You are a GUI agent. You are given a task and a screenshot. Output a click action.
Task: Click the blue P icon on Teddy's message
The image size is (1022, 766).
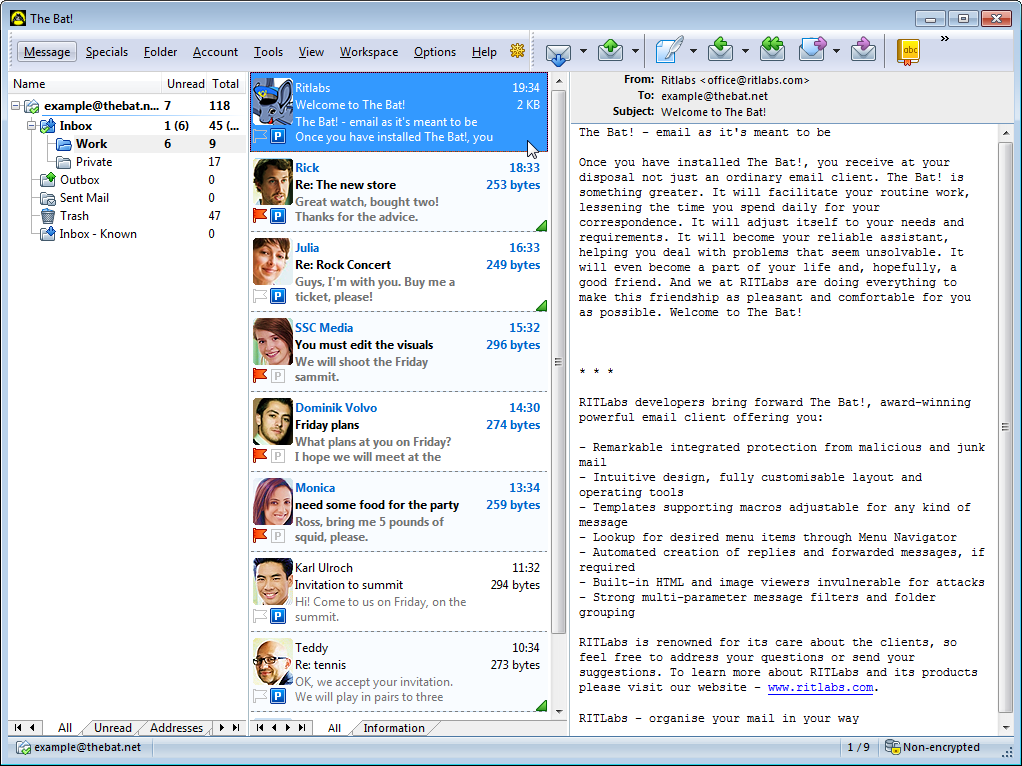(x=278, y=696)
